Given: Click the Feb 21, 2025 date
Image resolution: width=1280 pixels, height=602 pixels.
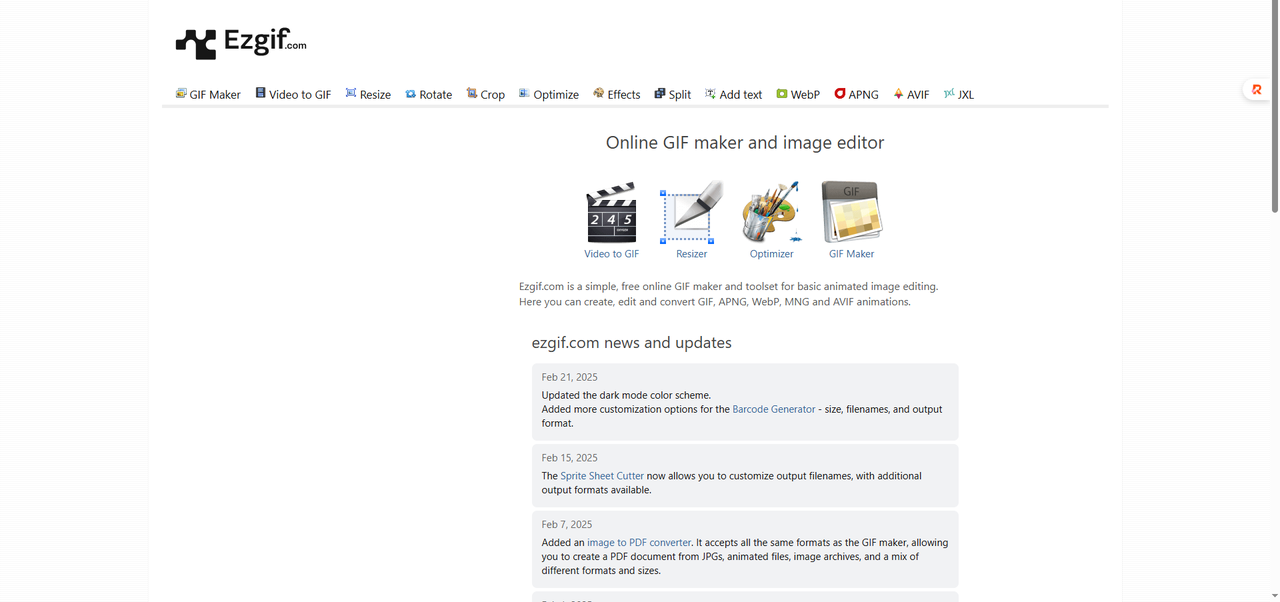Looking at the screenshot, I should coord(570,377).
